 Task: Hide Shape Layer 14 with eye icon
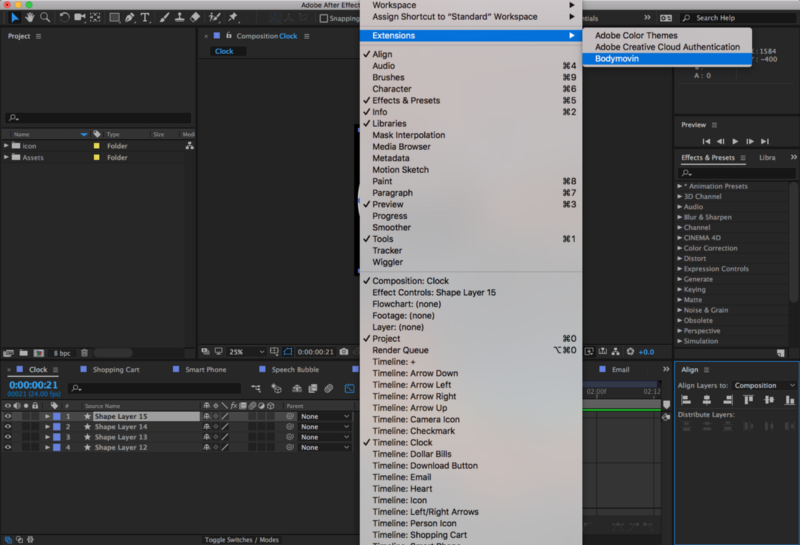[x=8, y=427]
